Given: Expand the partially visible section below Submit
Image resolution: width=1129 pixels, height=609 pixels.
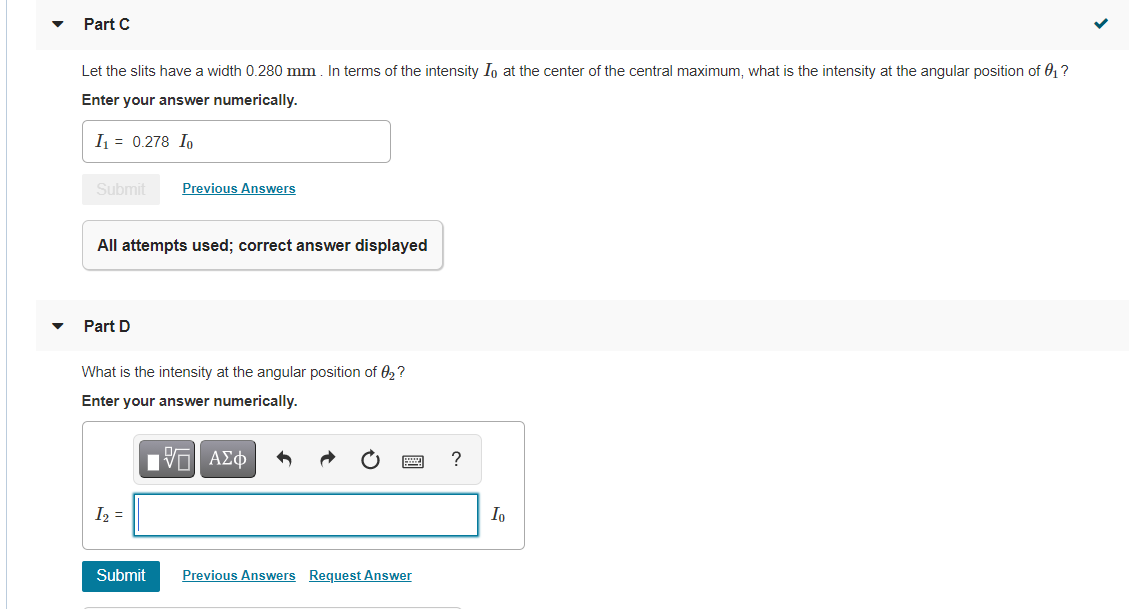Looking at the screenshot, I should coord(270,606).
